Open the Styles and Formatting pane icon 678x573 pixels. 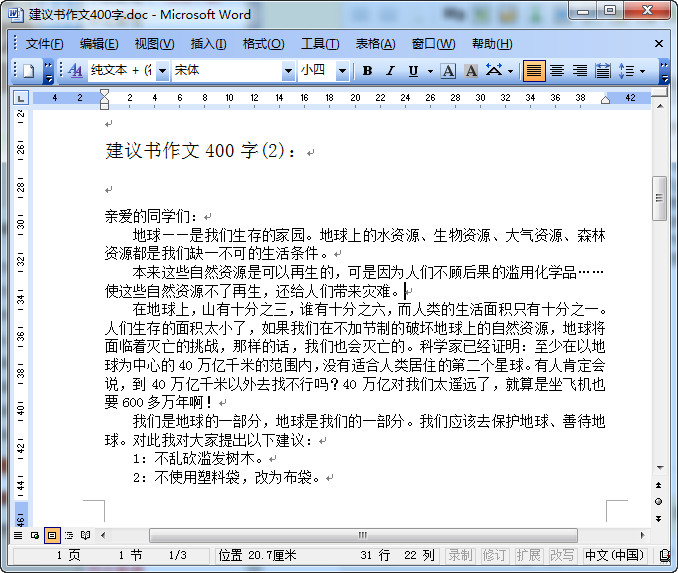pos(75,71)
